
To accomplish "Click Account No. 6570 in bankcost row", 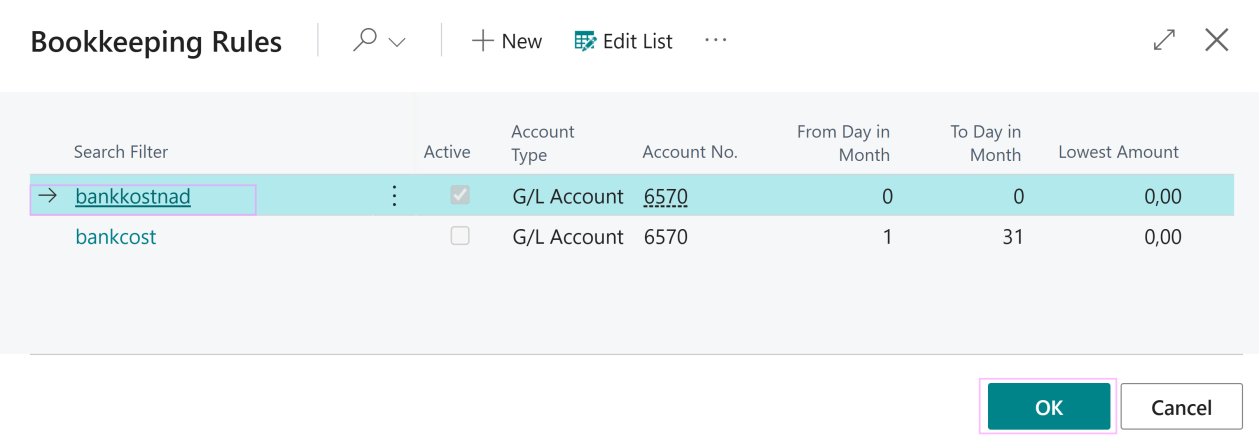I will [666, 237].
